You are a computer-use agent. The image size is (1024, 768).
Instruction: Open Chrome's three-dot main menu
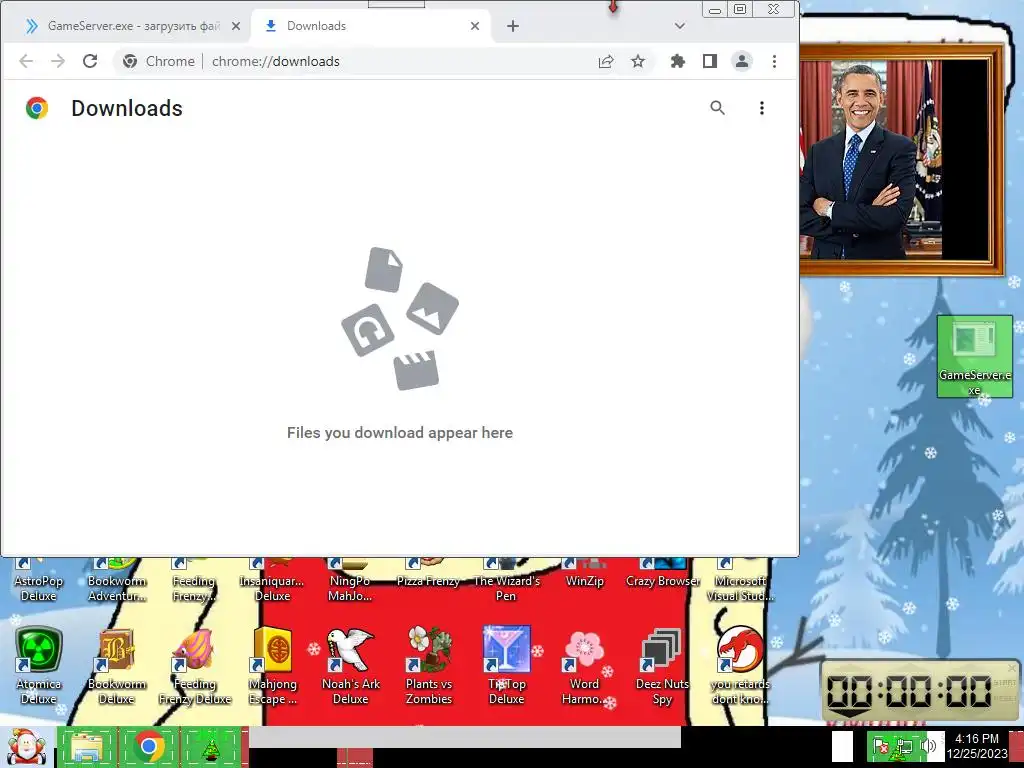point(775,61)
